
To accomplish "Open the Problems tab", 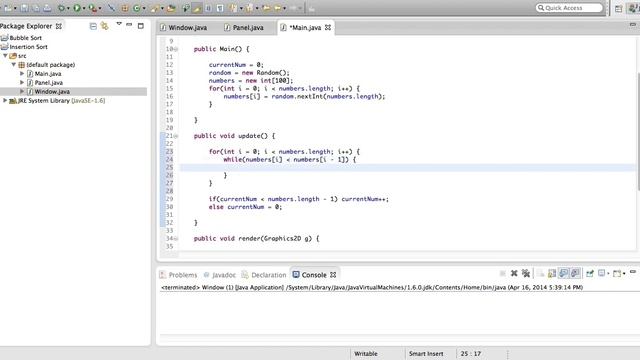I will (x=178, y=275).
